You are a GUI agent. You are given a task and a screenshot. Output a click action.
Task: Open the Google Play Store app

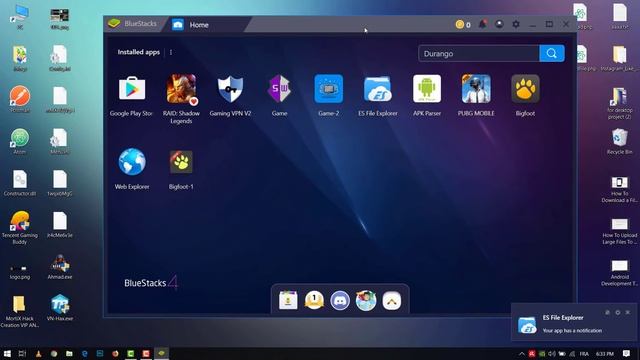coord(132,89)
